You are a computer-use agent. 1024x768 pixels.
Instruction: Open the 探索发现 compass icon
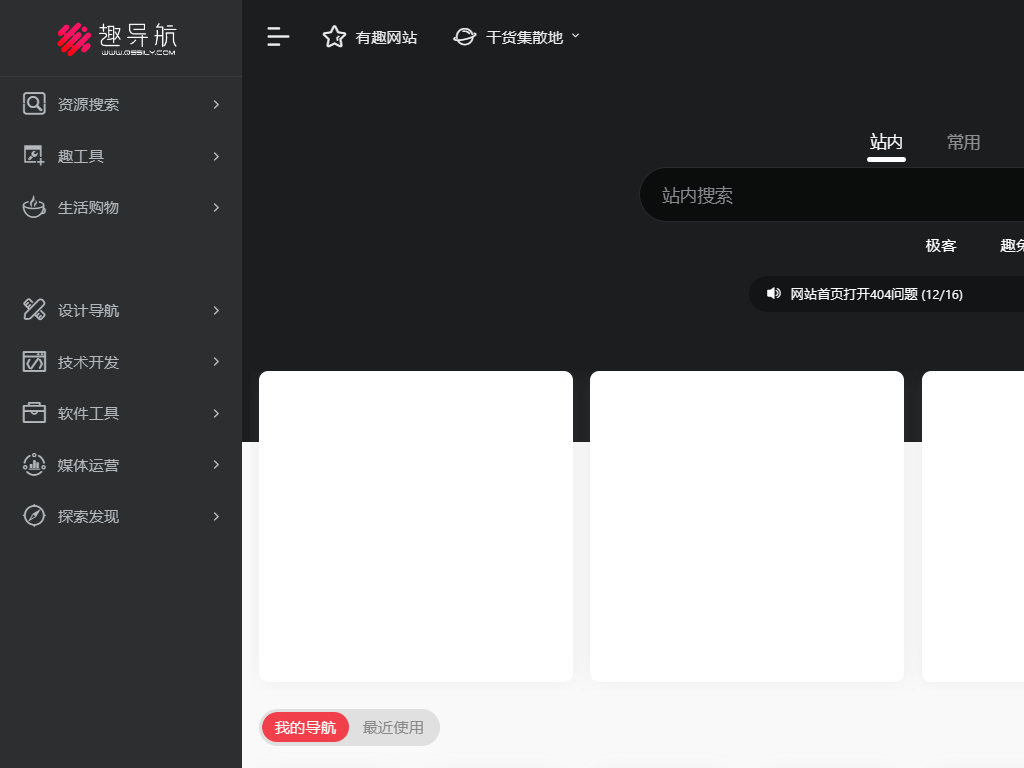coord(34,516)
